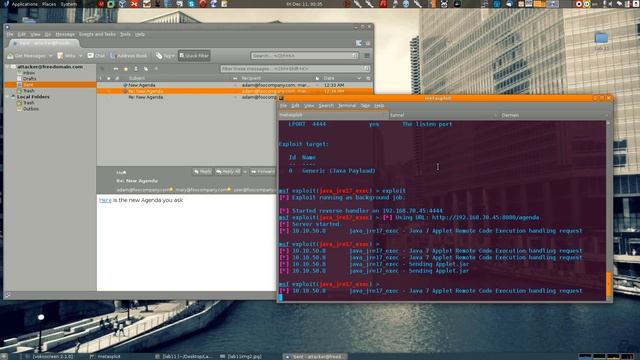The height and width of the screenshot is (360, 640).
Task: Select Trash under Local Folders
Action: coord(29,103)
